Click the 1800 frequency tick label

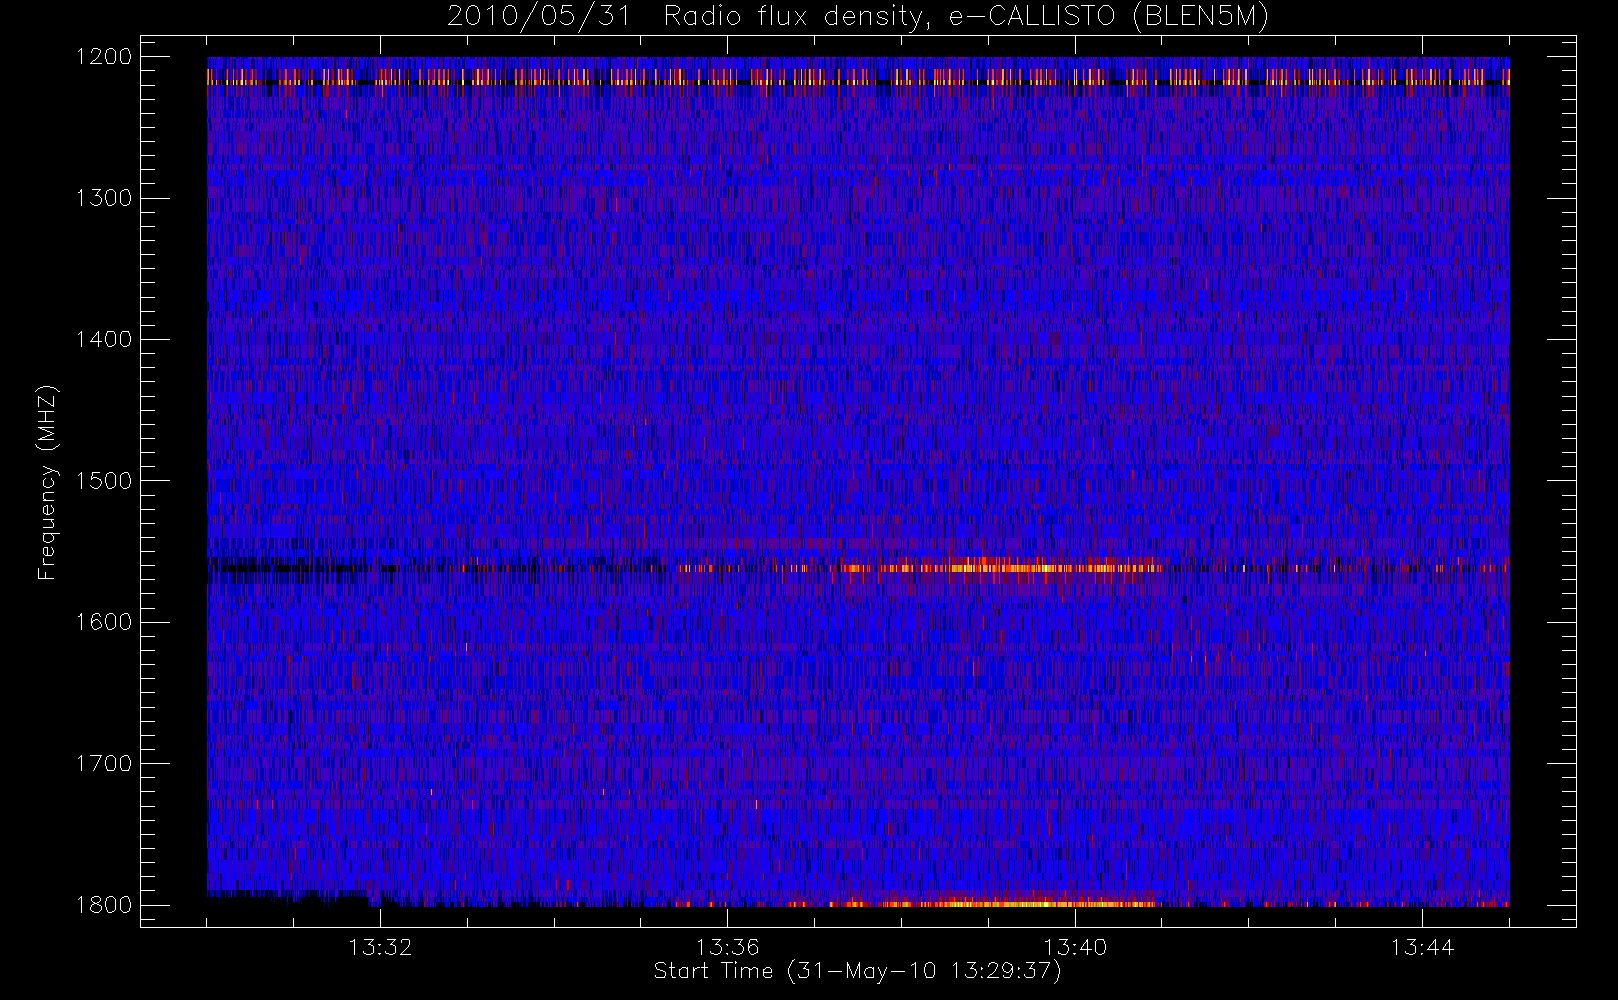click(x=104, y=905)
